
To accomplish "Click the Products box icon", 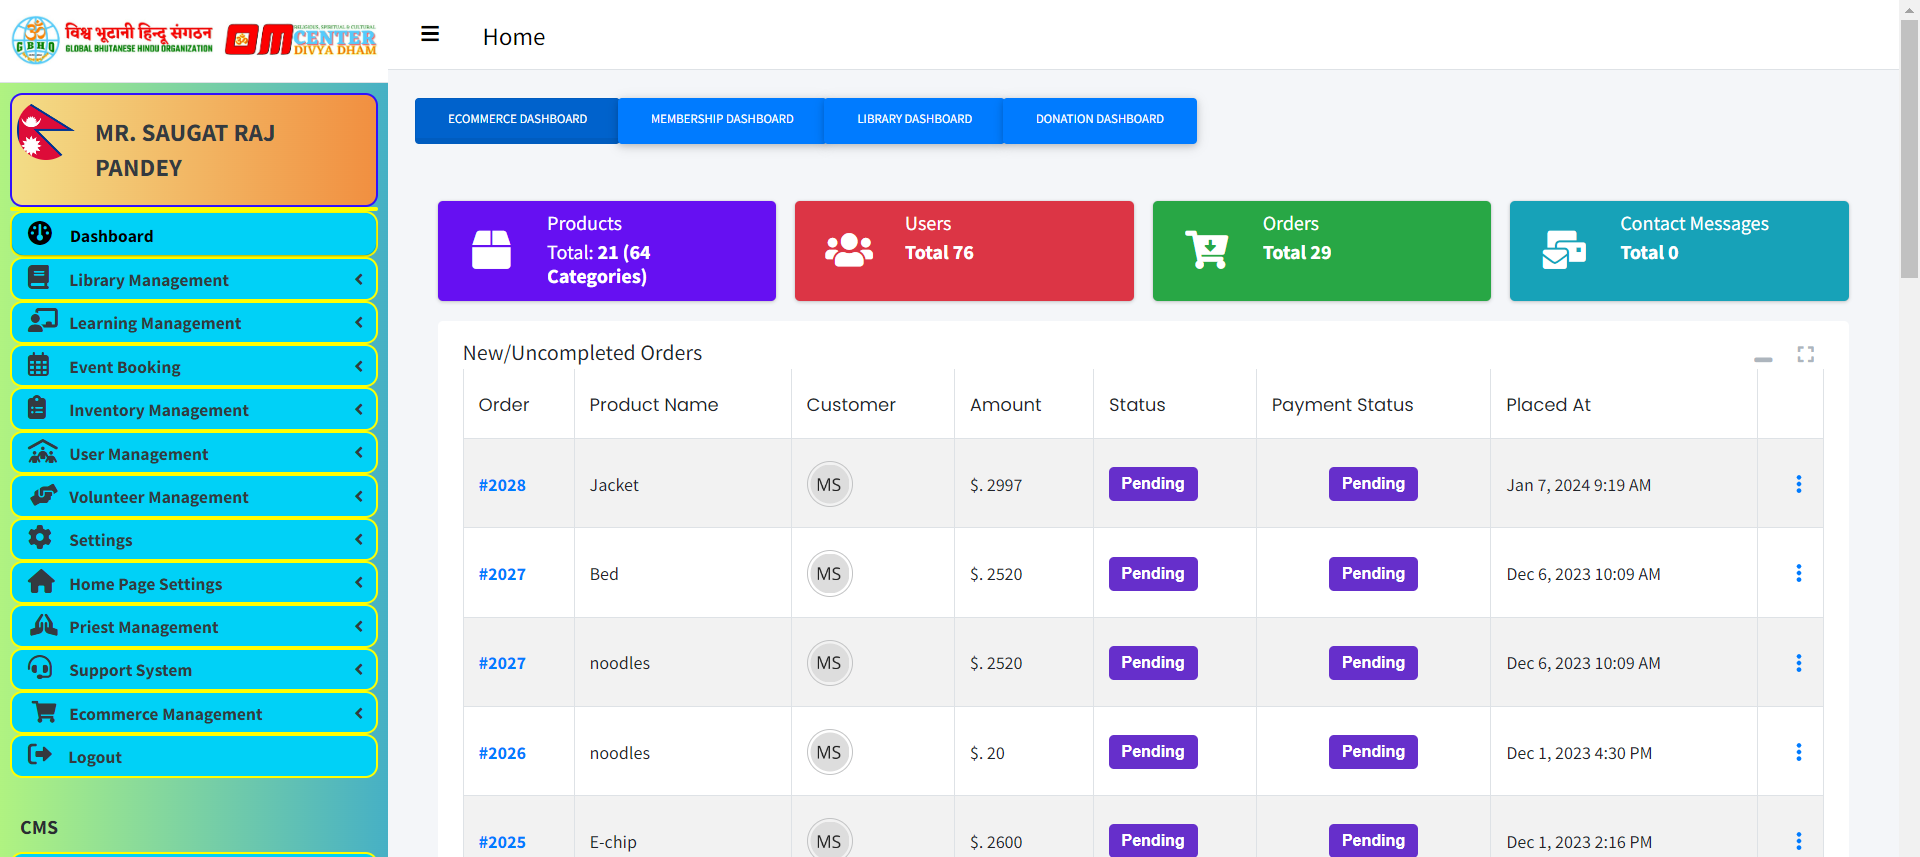I will point(491,250).
